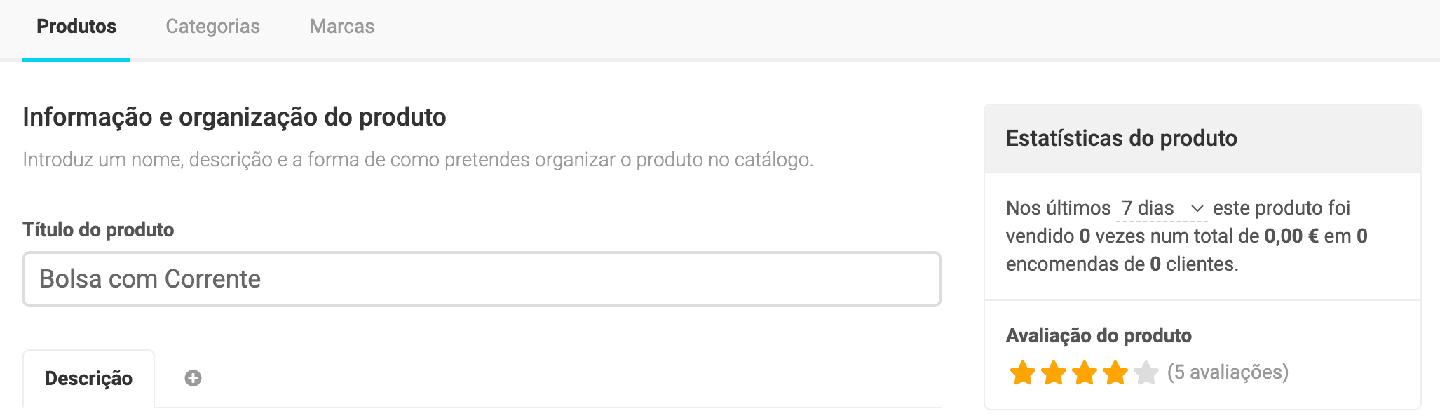
Task: Click the first rating star
Action: (1021, 374)
